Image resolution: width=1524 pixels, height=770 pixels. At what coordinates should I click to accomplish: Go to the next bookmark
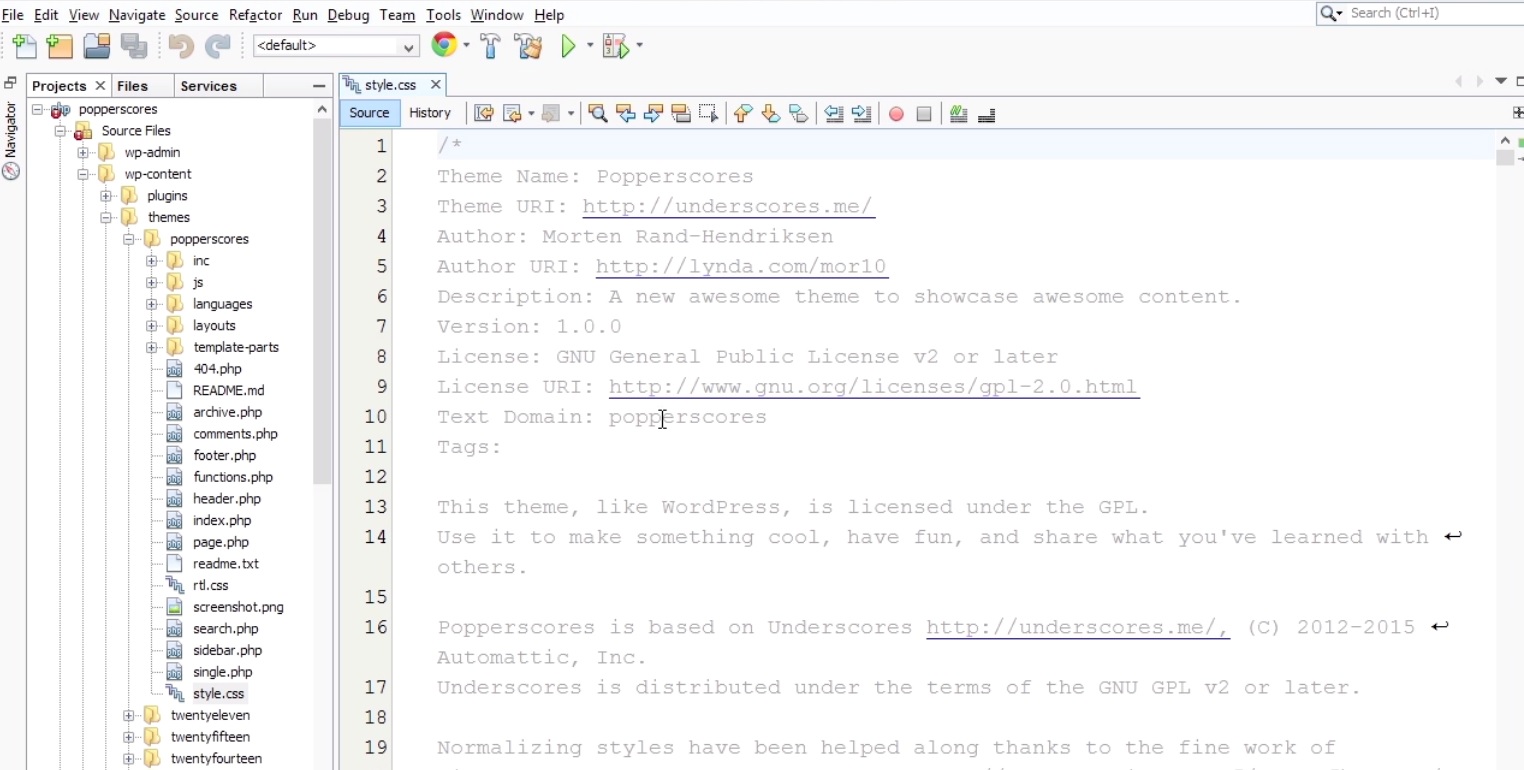[x=770, y=114]
